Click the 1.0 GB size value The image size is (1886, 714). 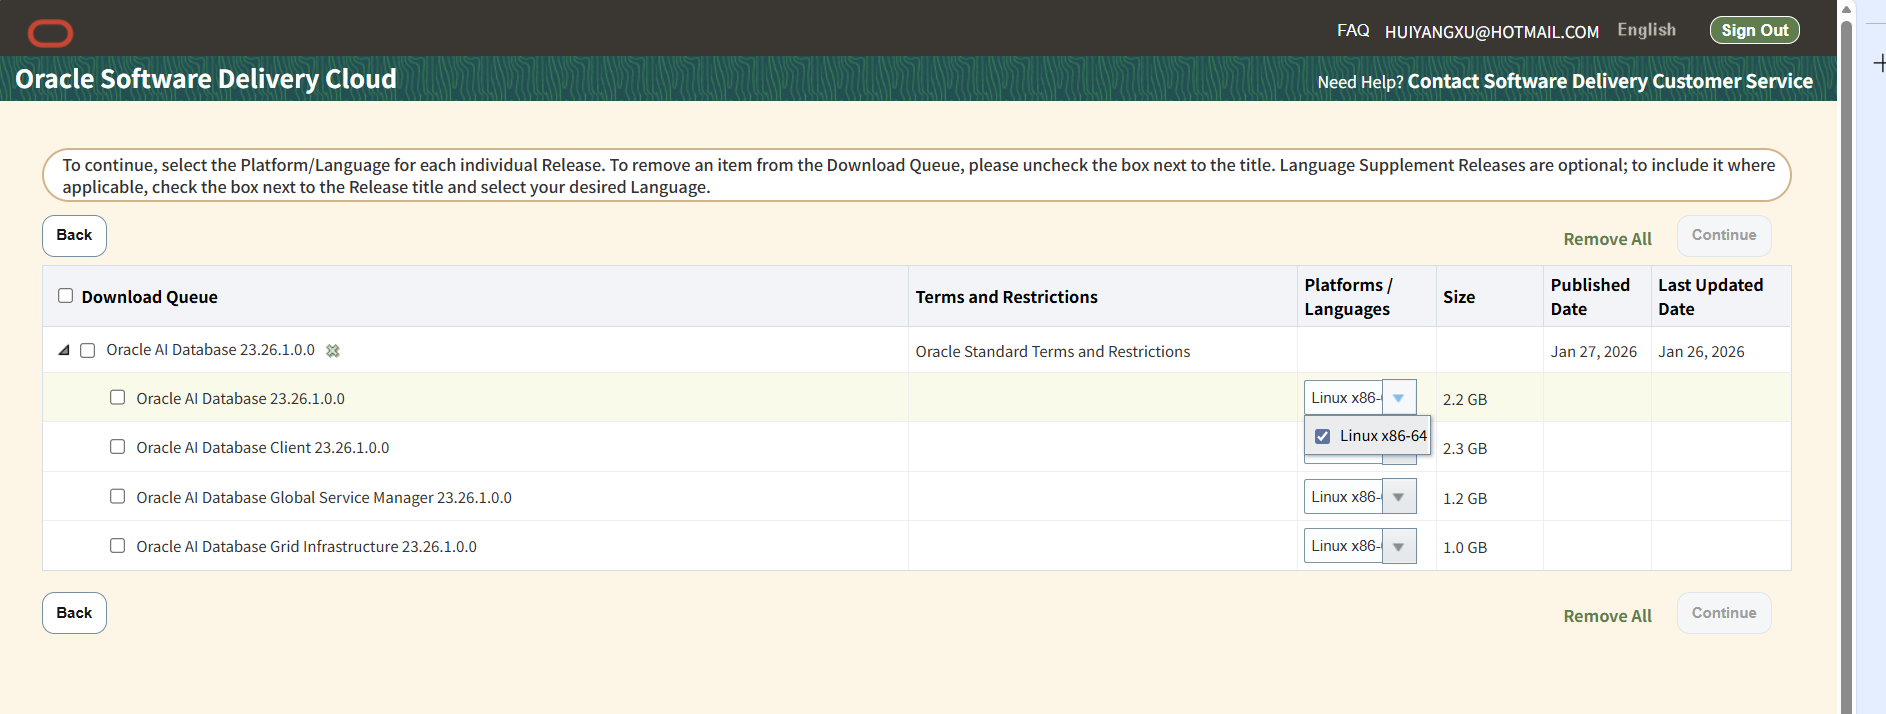point(1465,548)
